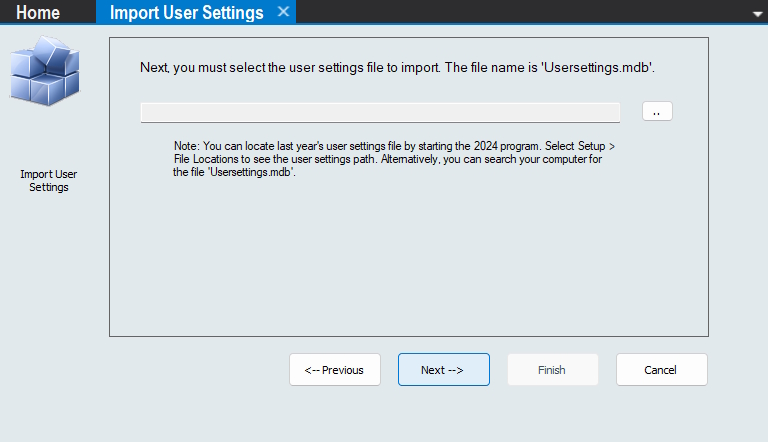Screen dimensions: 768x442
Task: Close the Import User Settings tab
Action: click(283, 12)
